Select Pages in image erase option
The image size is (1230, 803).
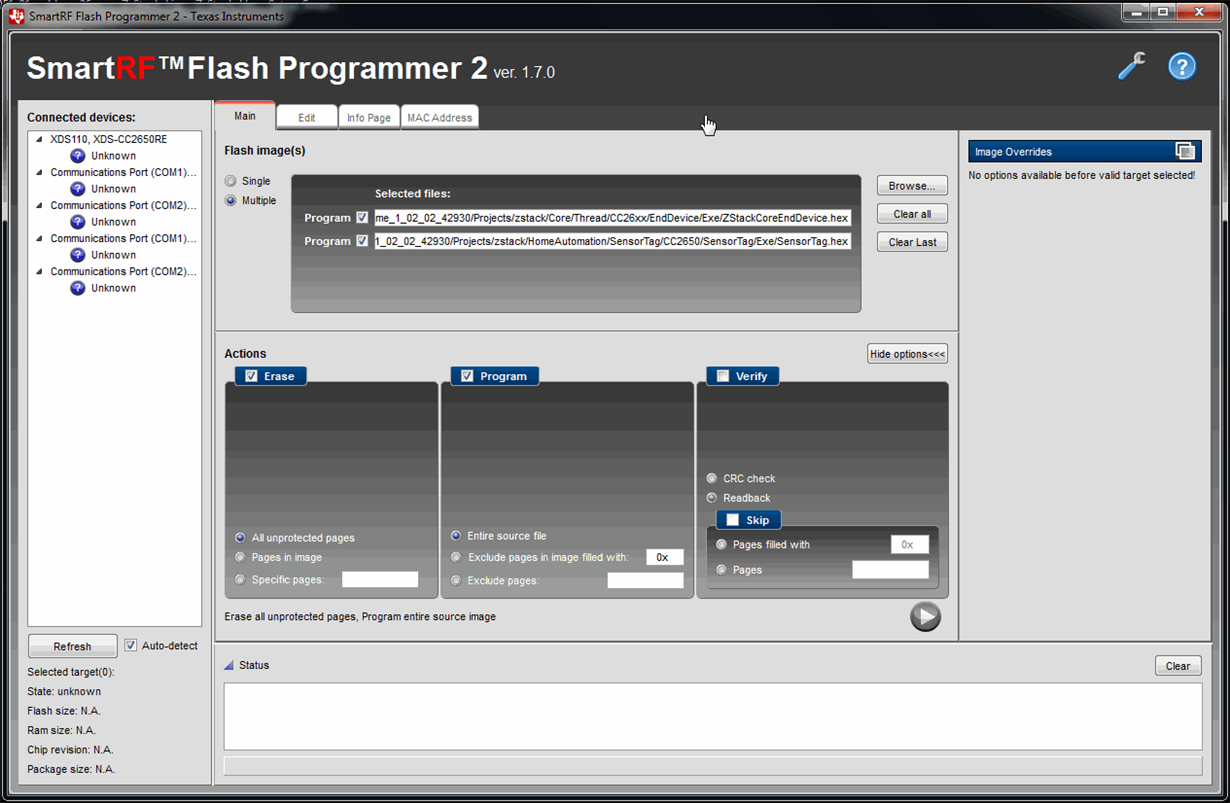[x=241, y=557]
